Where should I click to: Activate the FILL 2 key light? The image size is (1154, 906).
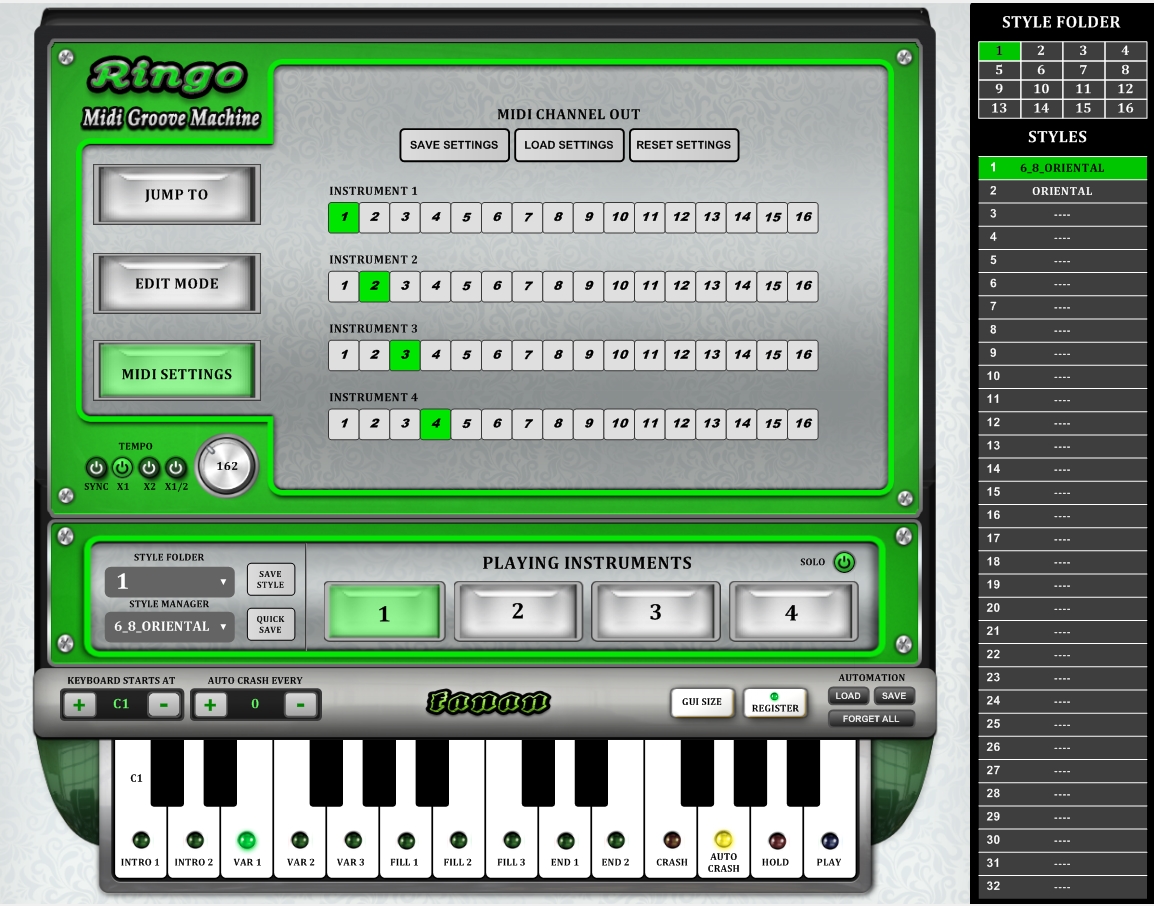click(458, 841)
